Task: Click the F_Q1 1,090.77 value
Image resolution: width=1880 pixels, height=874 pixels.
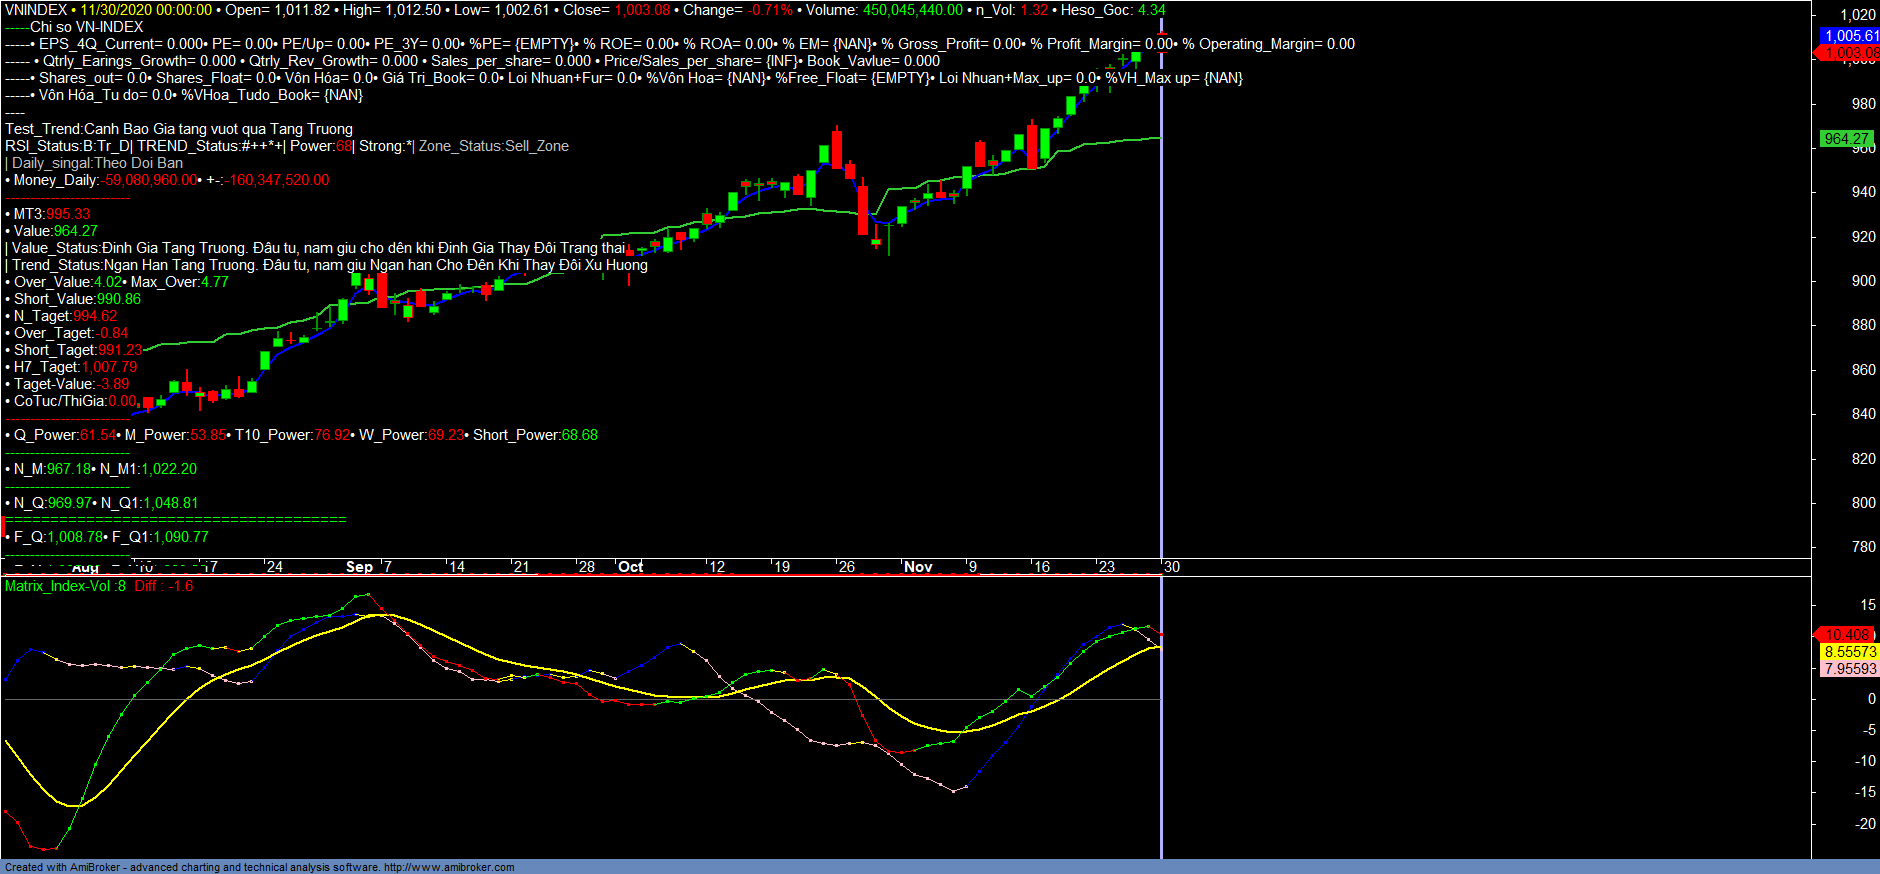Action: [180, 537]
